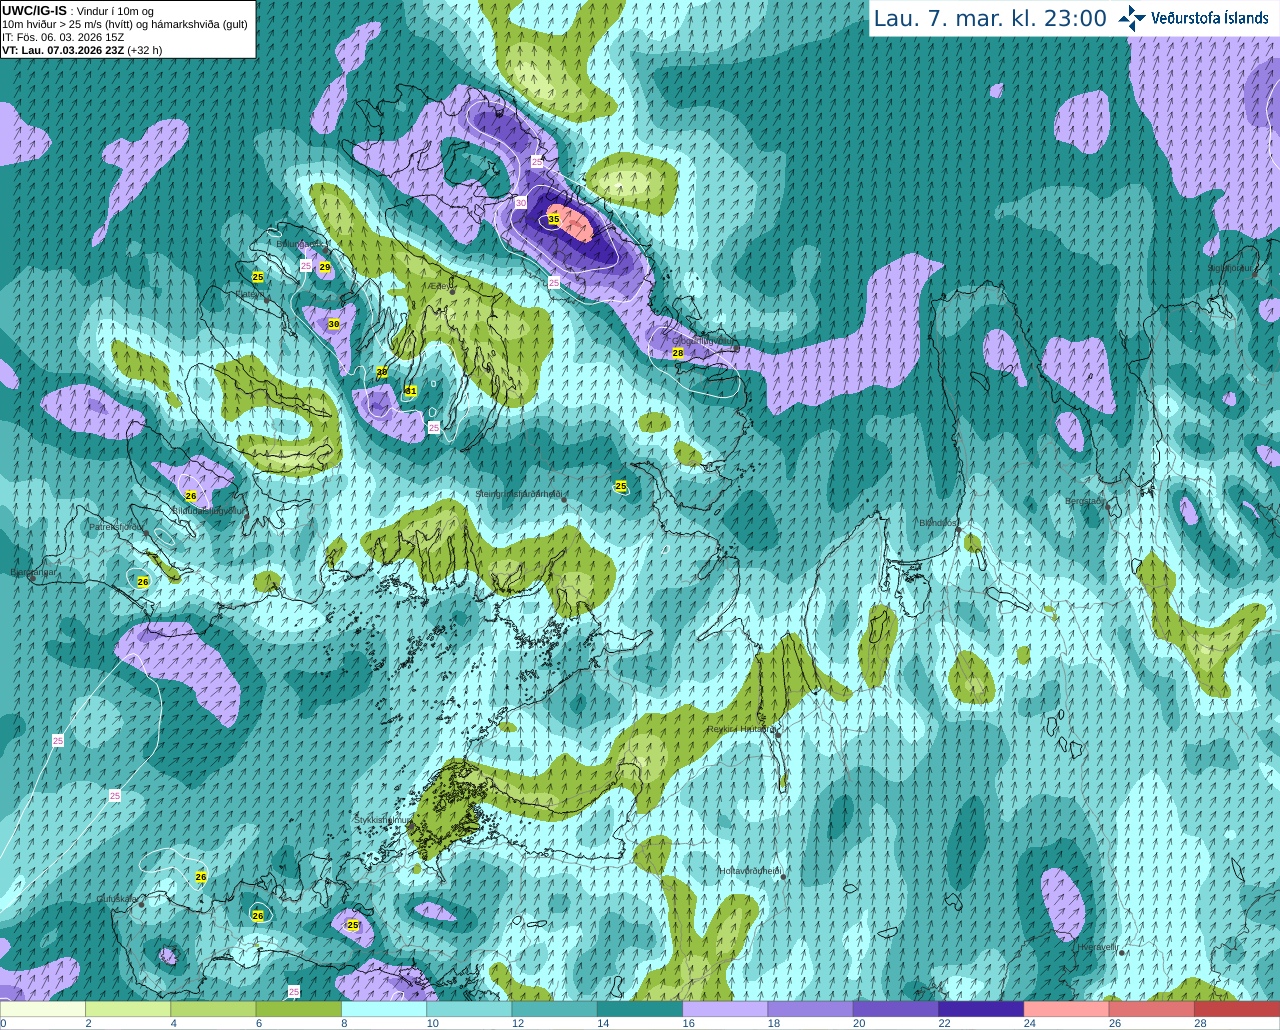Click the 'Æðey' place label
This screenshot has height=1030, width=1280.
[440, 286]
